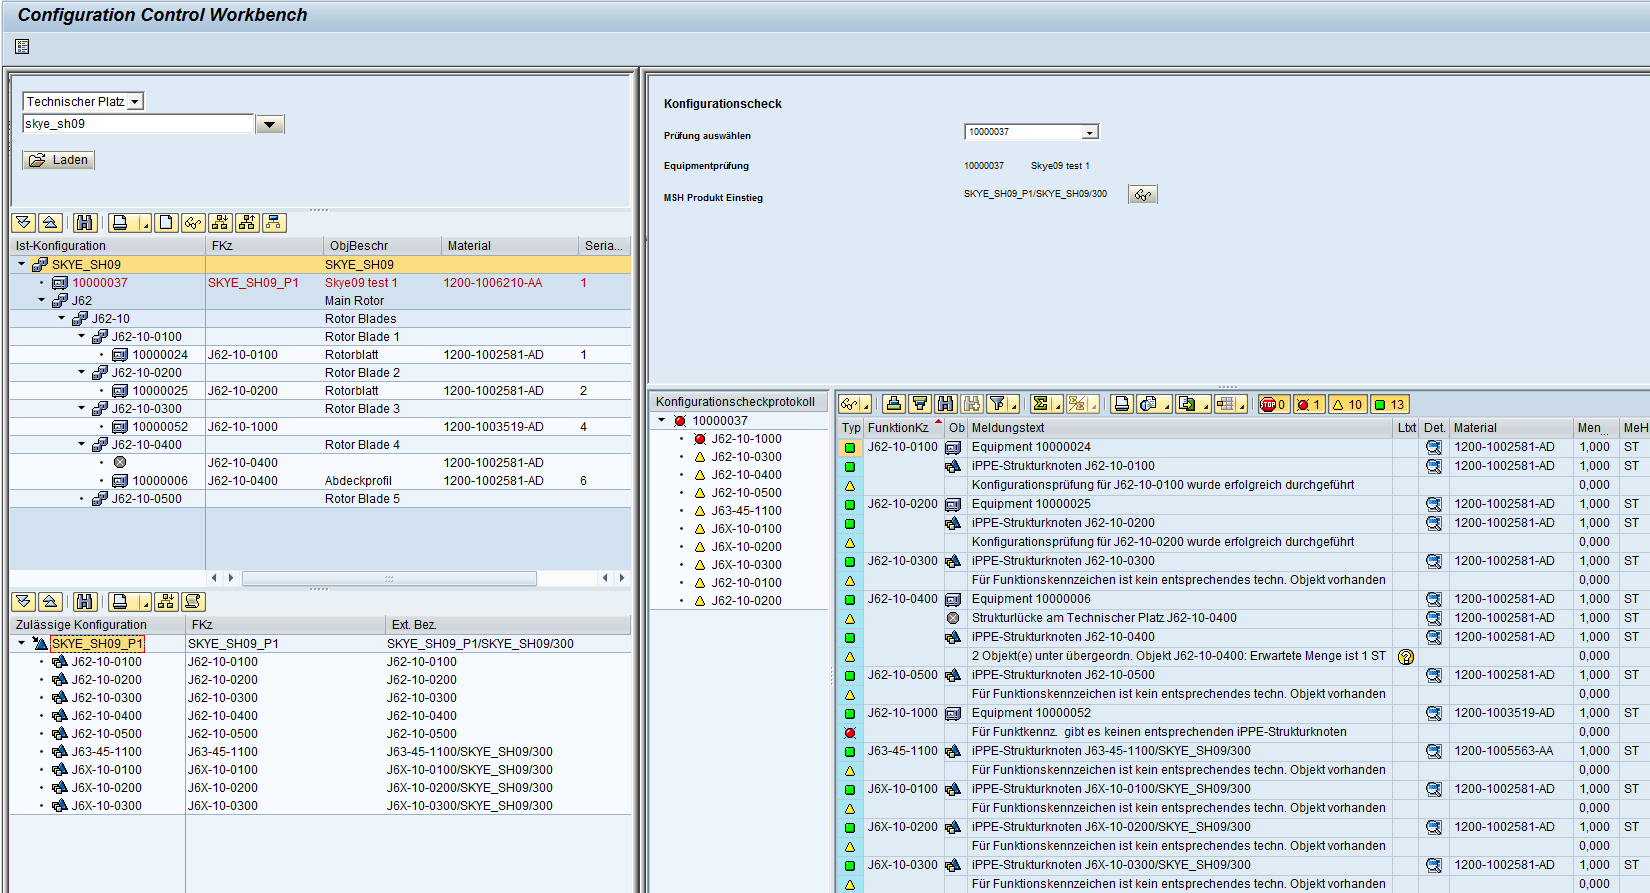Viewport: 1650px width, 893px height.
Task: Select J62-10-0500 in Ist-Konfiguration tree
Action: tap(147, 499)
